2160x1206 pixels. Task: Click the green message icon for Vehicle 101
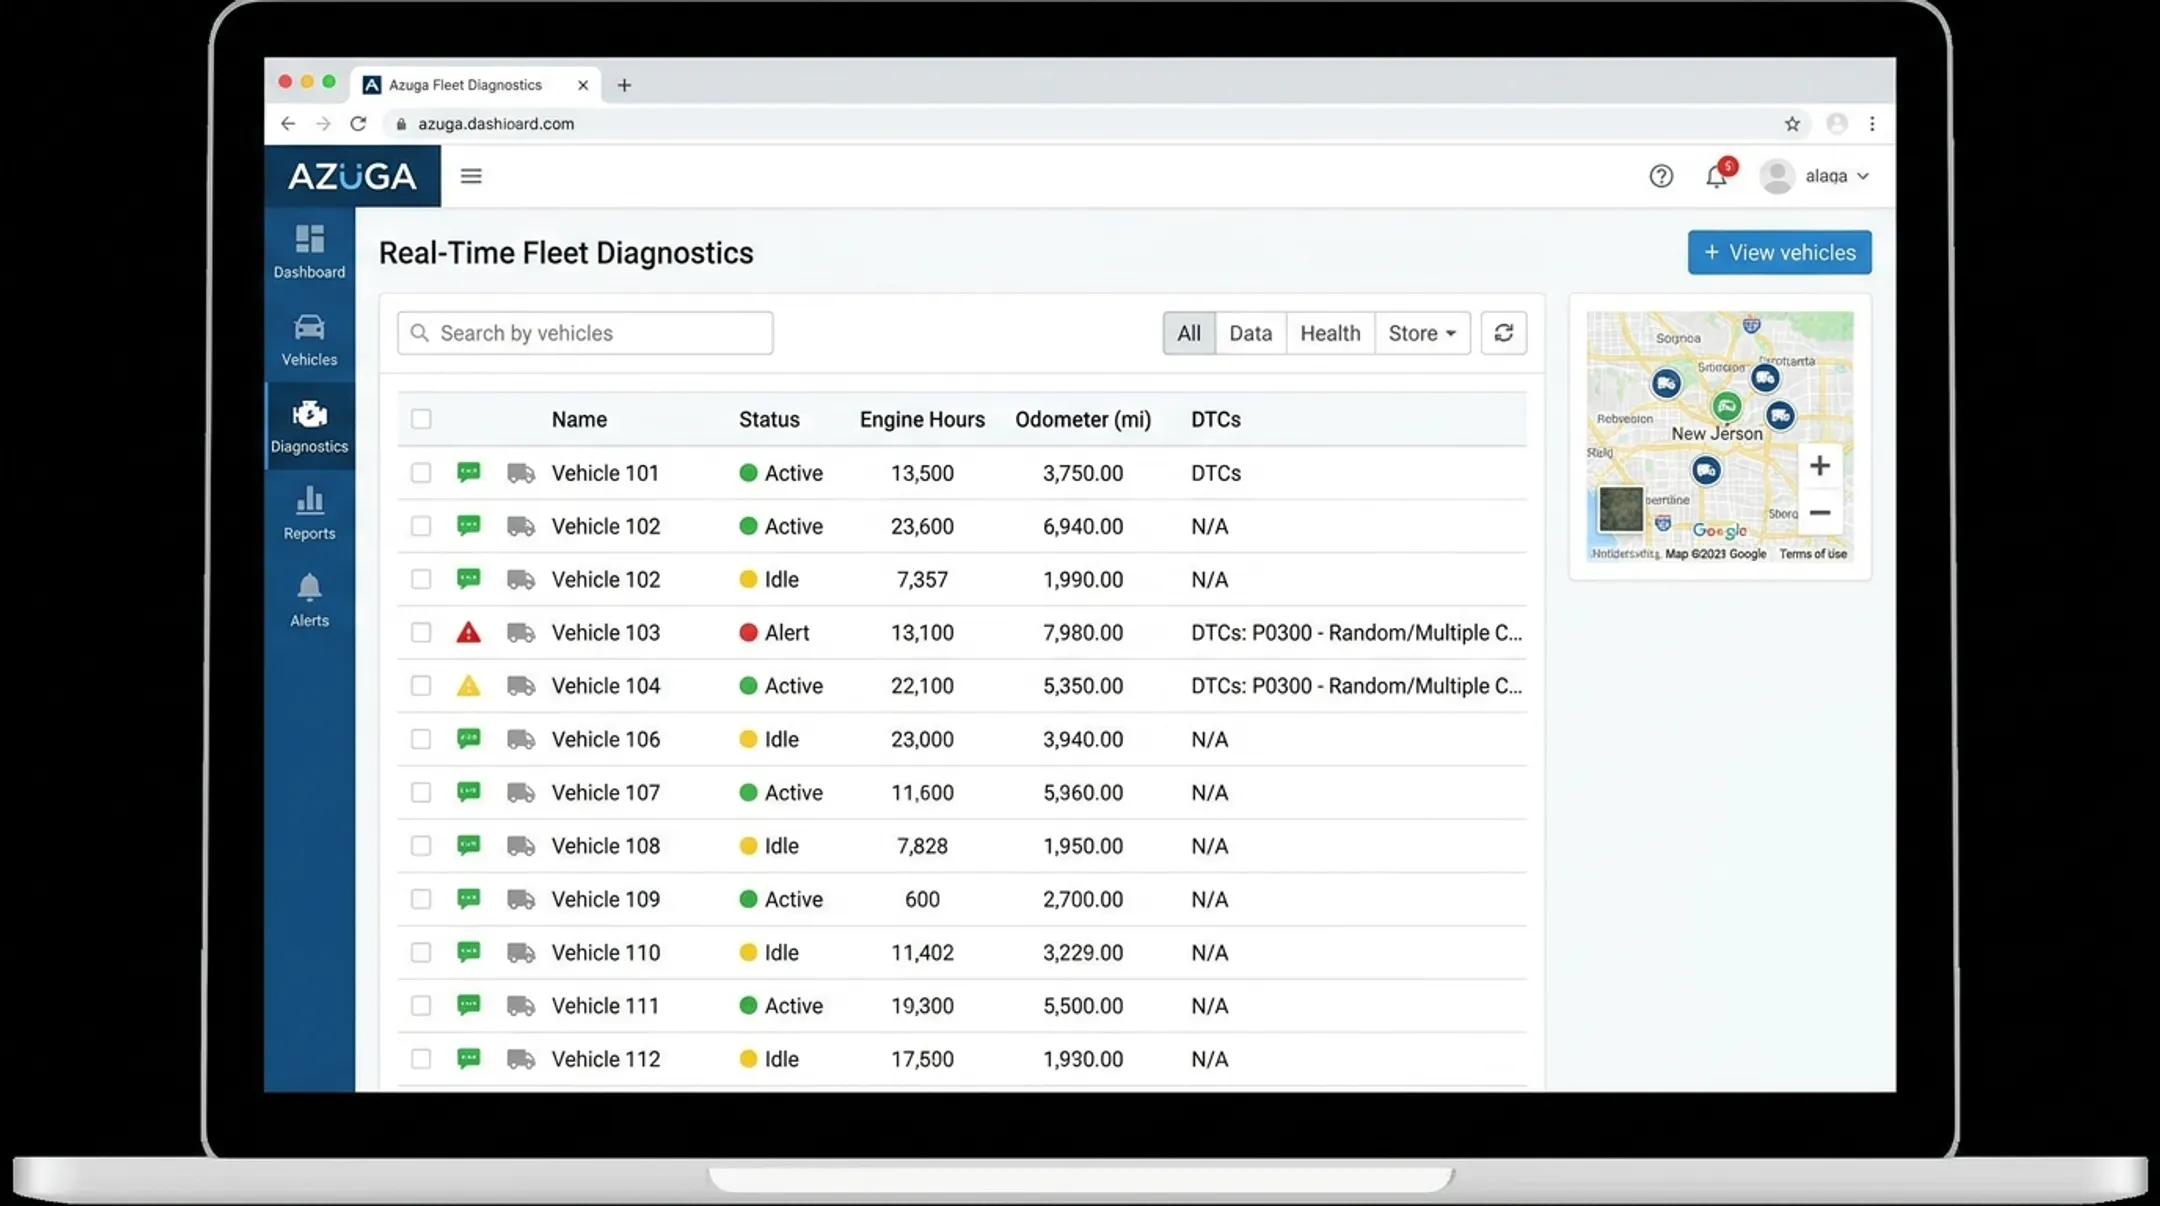468,472
